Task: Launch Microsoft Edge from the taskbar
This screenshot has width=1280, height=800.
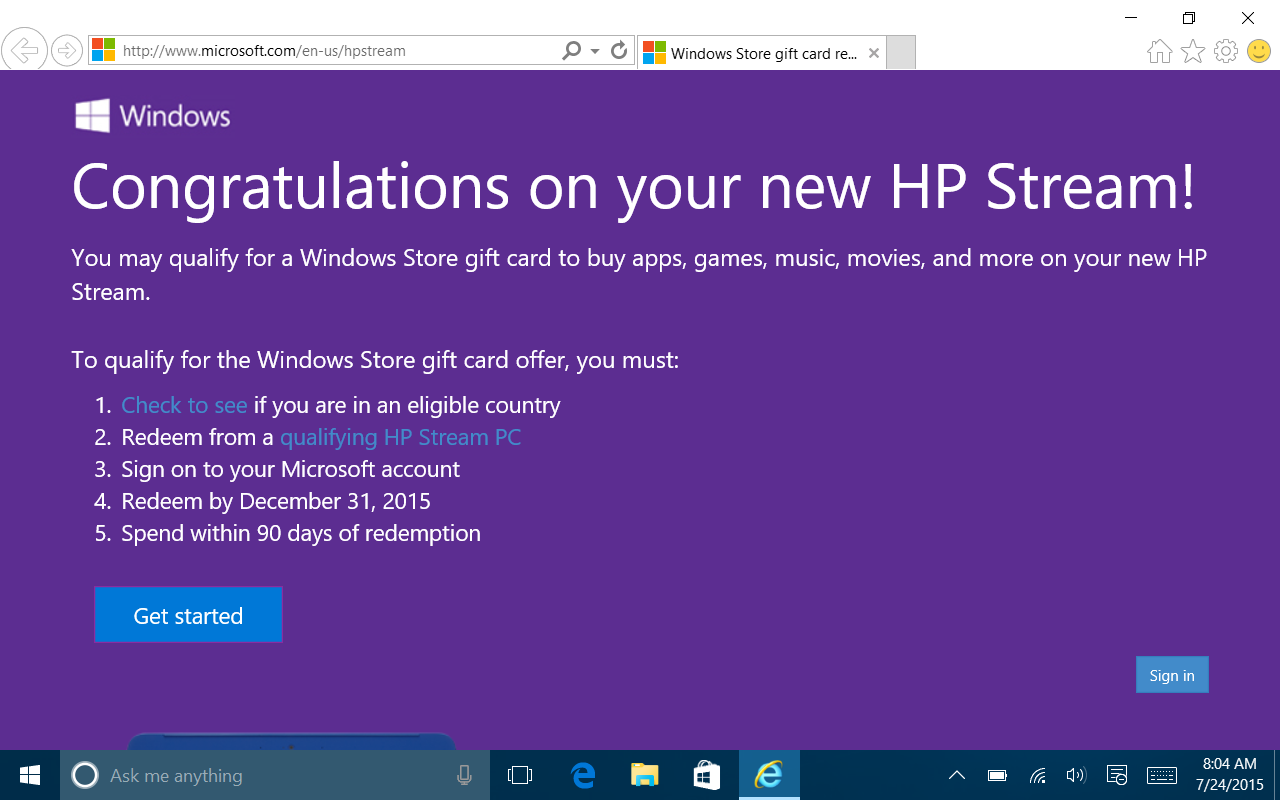Action: pos(583,775)
